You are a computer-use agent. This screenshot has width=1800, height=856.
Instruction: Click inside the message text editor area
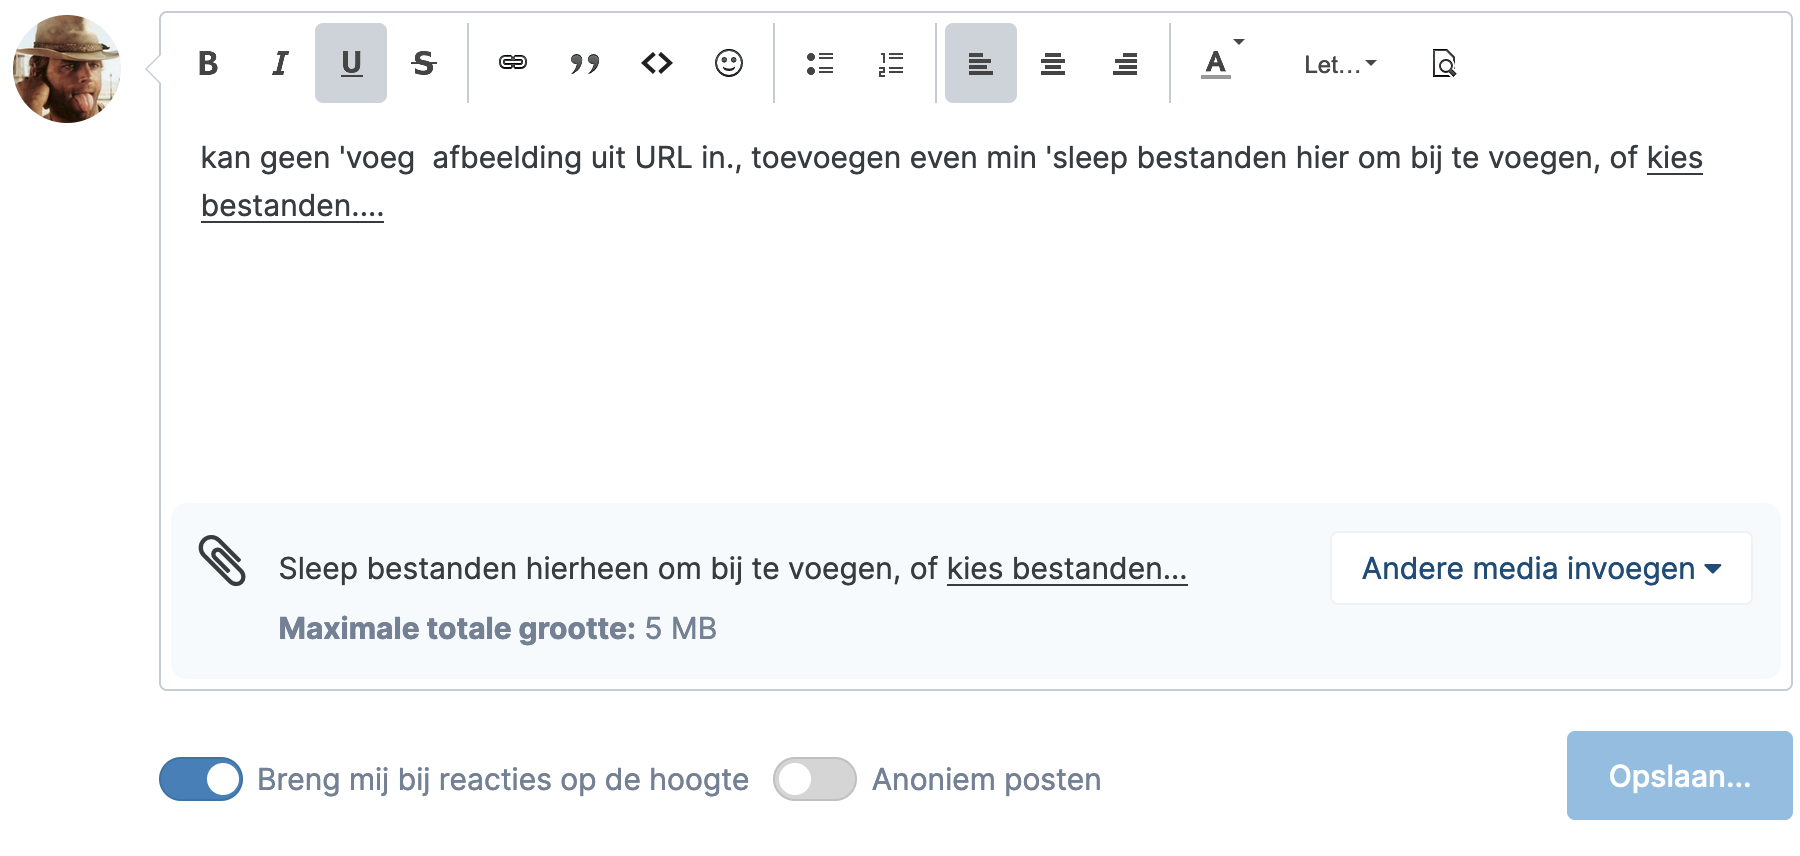click(975, 310)
